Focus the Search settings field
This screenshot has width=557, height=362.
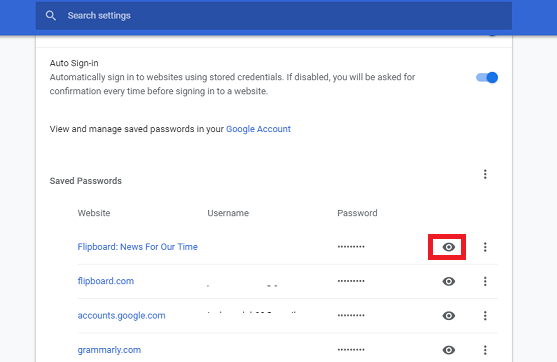(274, 16)
